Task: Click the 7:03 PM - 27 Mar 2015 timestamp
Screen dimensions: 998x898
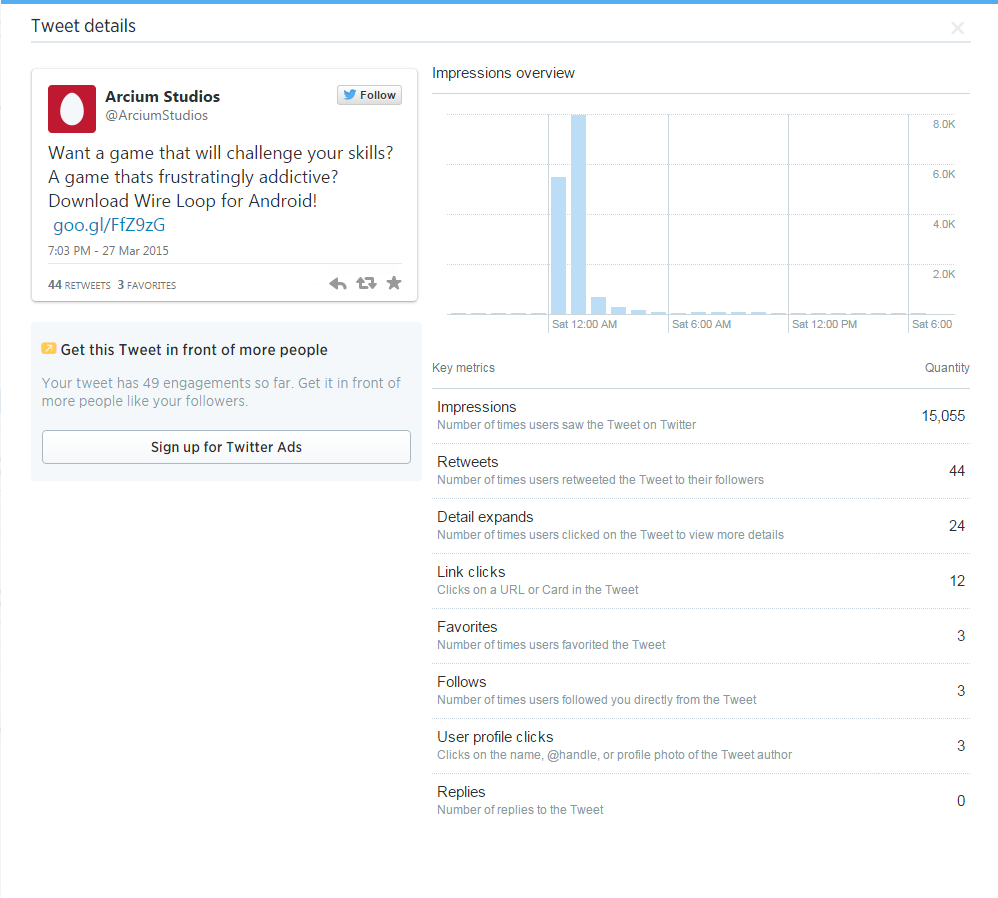Action: point(108,251)
